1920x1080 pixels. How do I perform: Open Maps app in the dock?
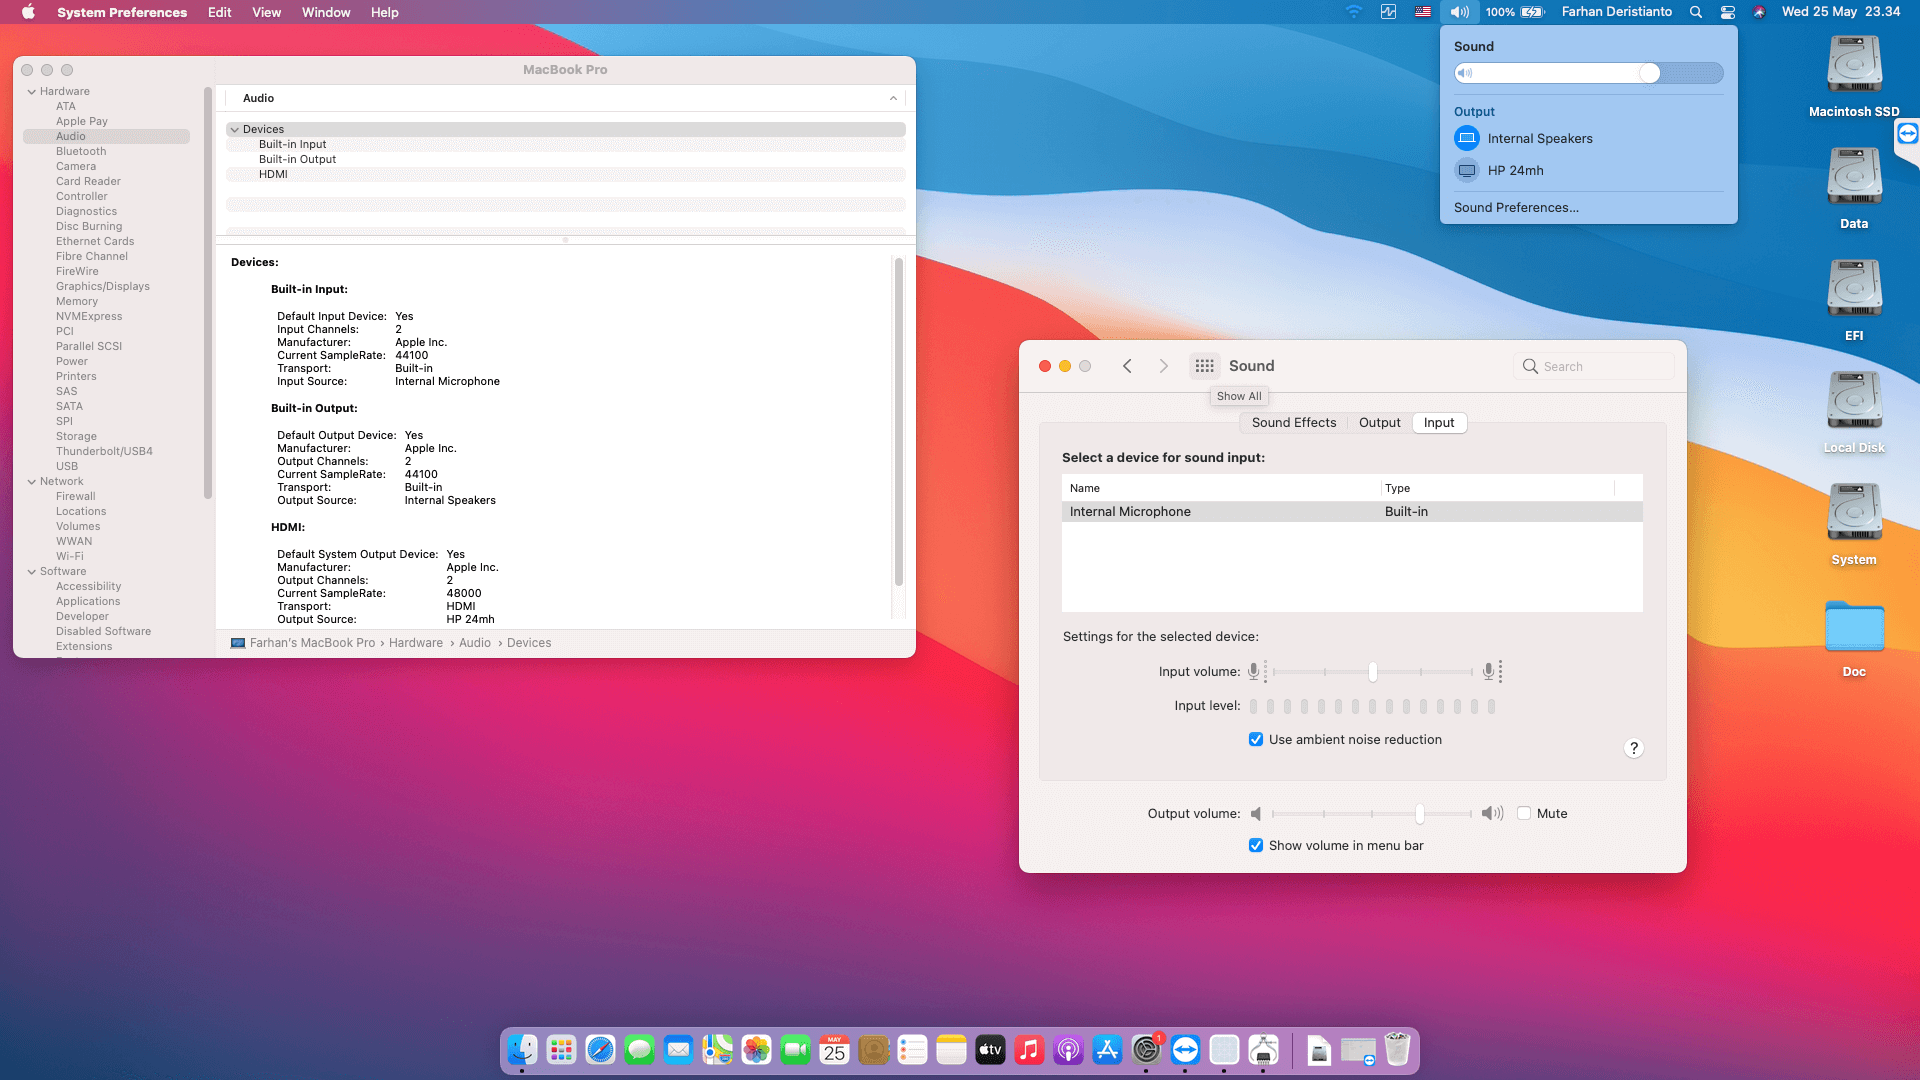(x=717, y=1050)
